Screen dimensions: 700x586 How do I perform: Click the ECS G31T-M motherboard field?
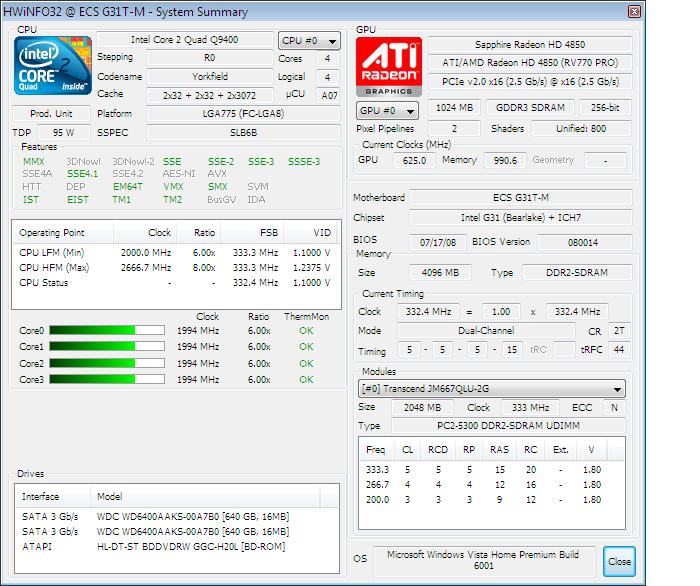521,198
